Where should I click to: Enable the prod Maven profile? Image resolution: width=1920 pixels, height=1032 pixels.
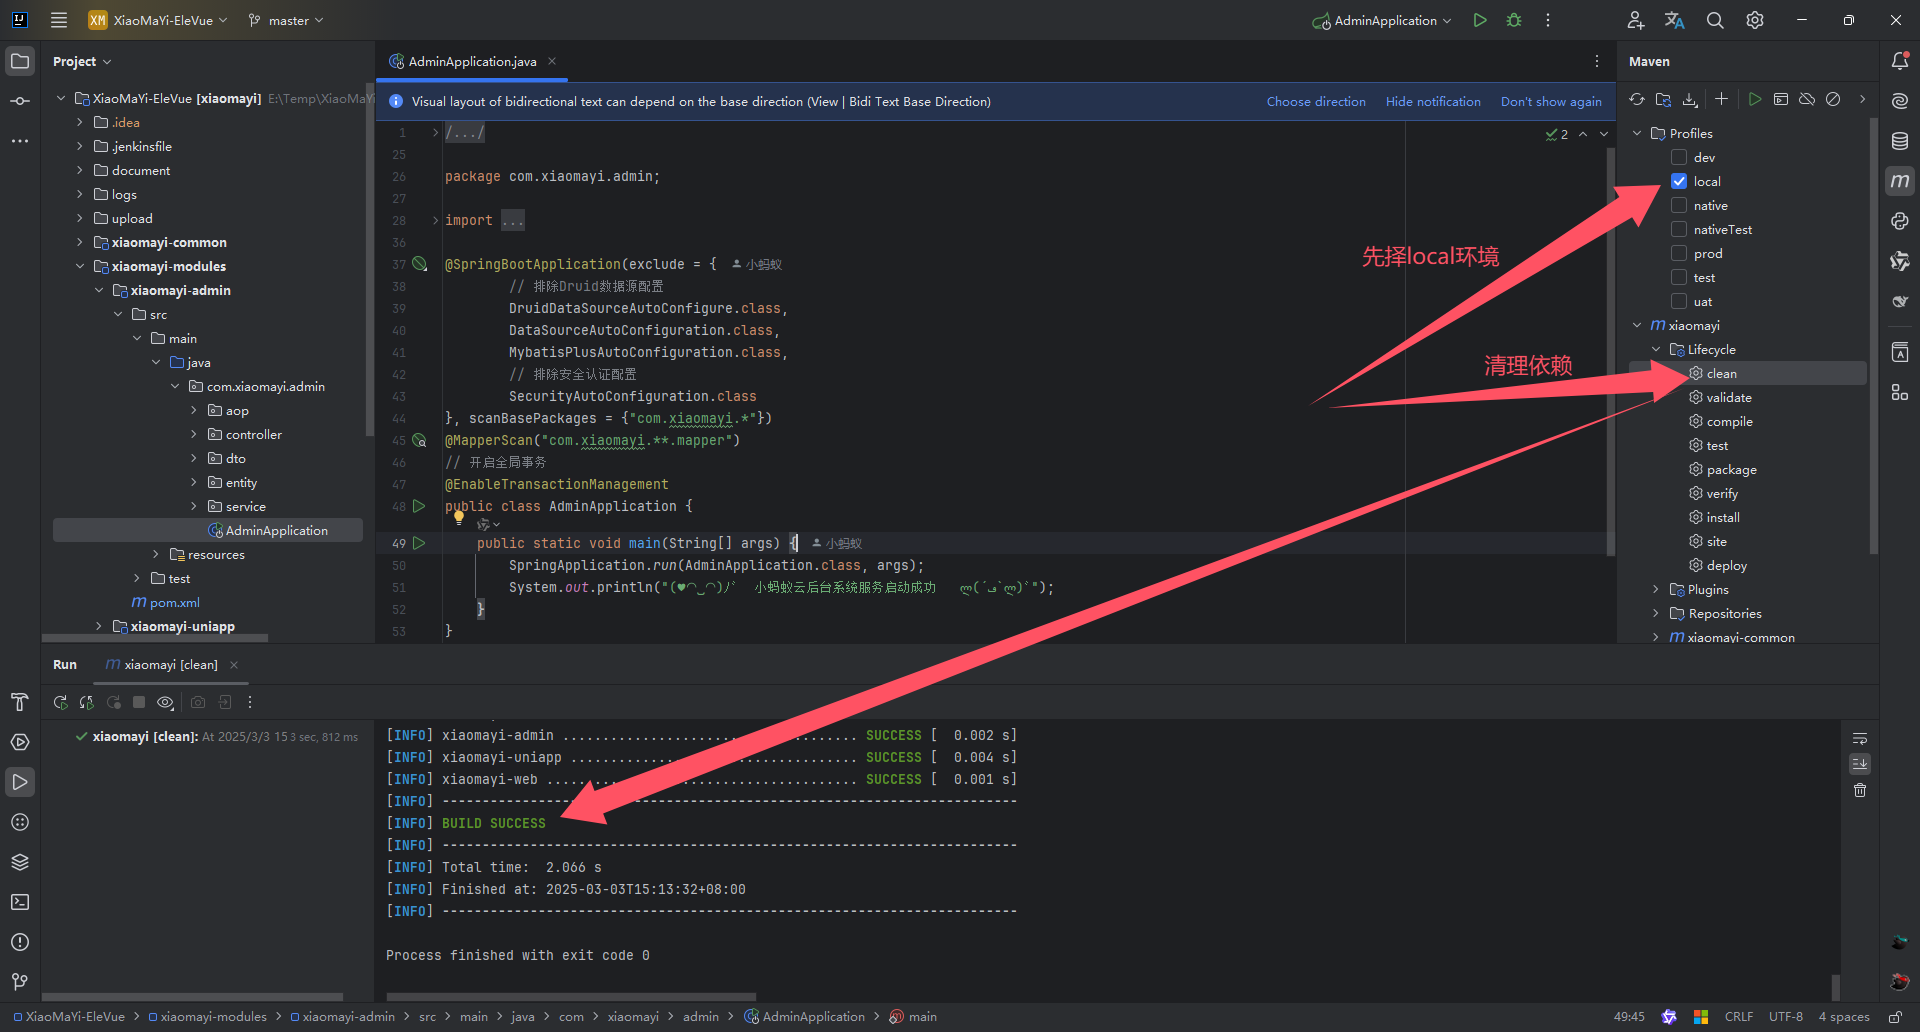(1679, 253)
